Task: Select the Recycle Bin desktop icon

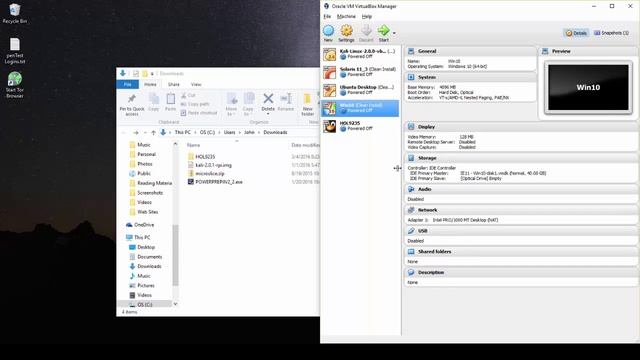Action: tap(14, 13)
